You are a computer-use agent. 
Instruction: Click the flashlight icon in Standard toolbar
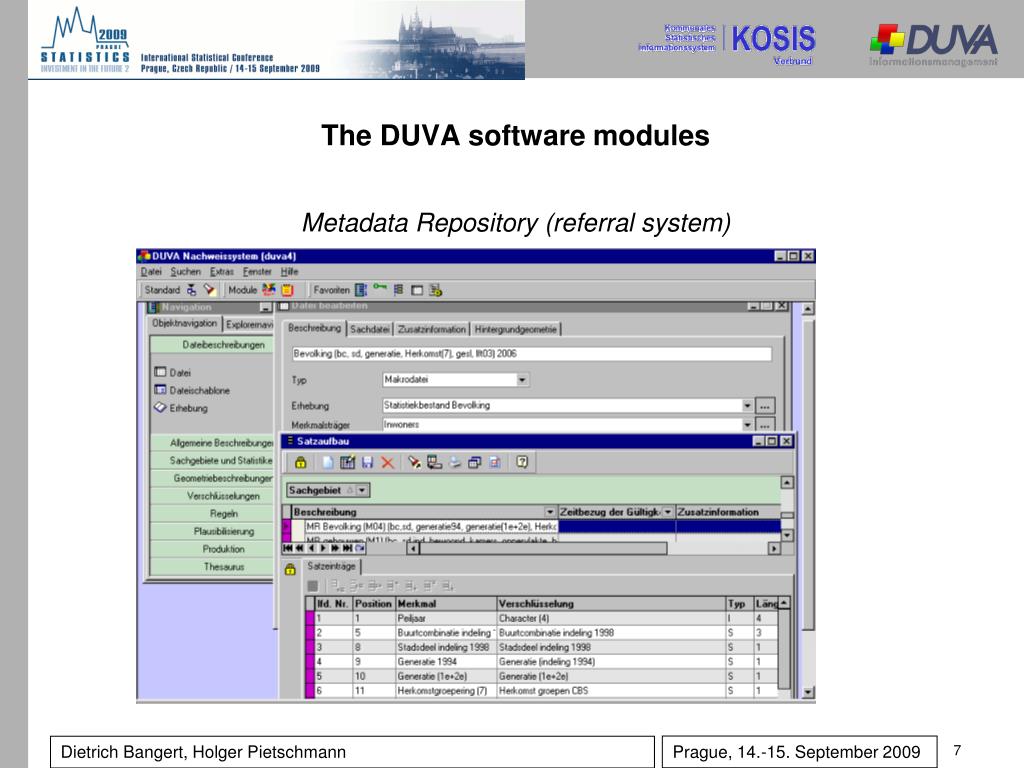tap(209, 290)
